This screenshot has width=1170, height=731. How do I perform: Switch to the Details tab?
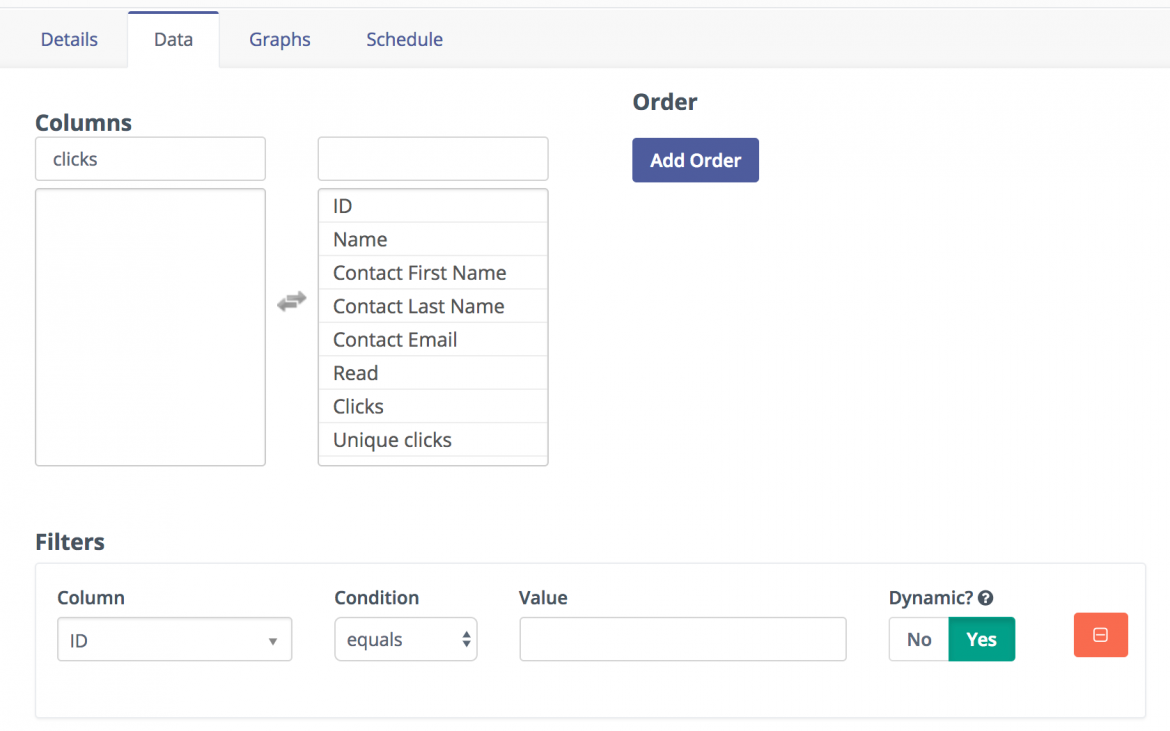click(69, 40)
